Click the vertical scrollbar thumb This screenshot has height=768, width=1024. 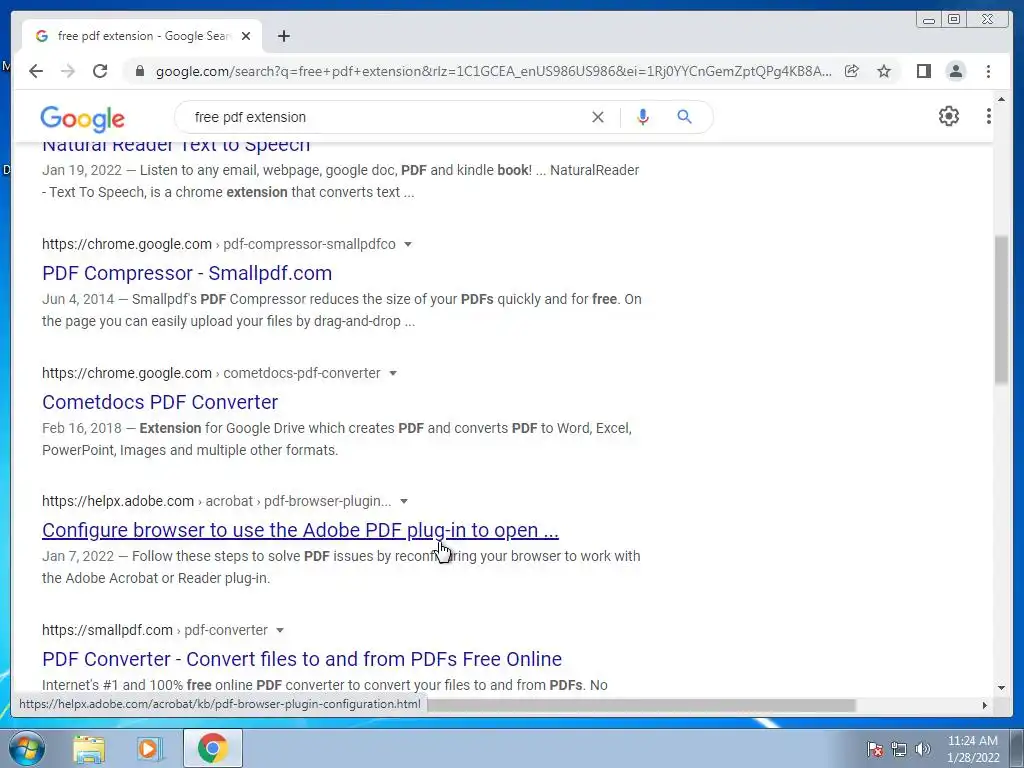1001,310
